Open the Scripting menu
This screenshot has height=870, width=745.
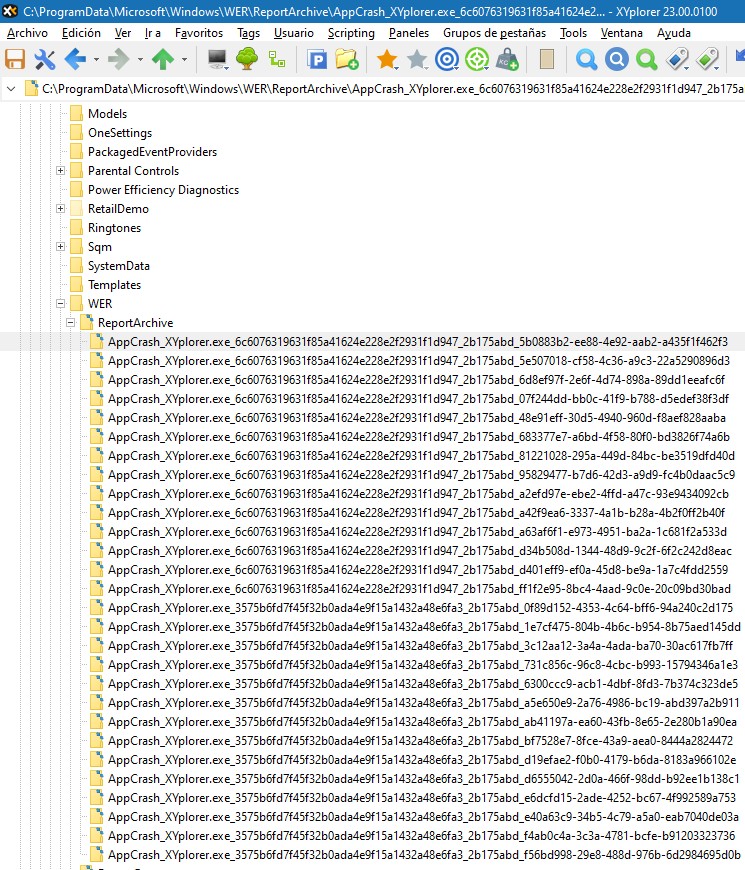click(351, 33)
